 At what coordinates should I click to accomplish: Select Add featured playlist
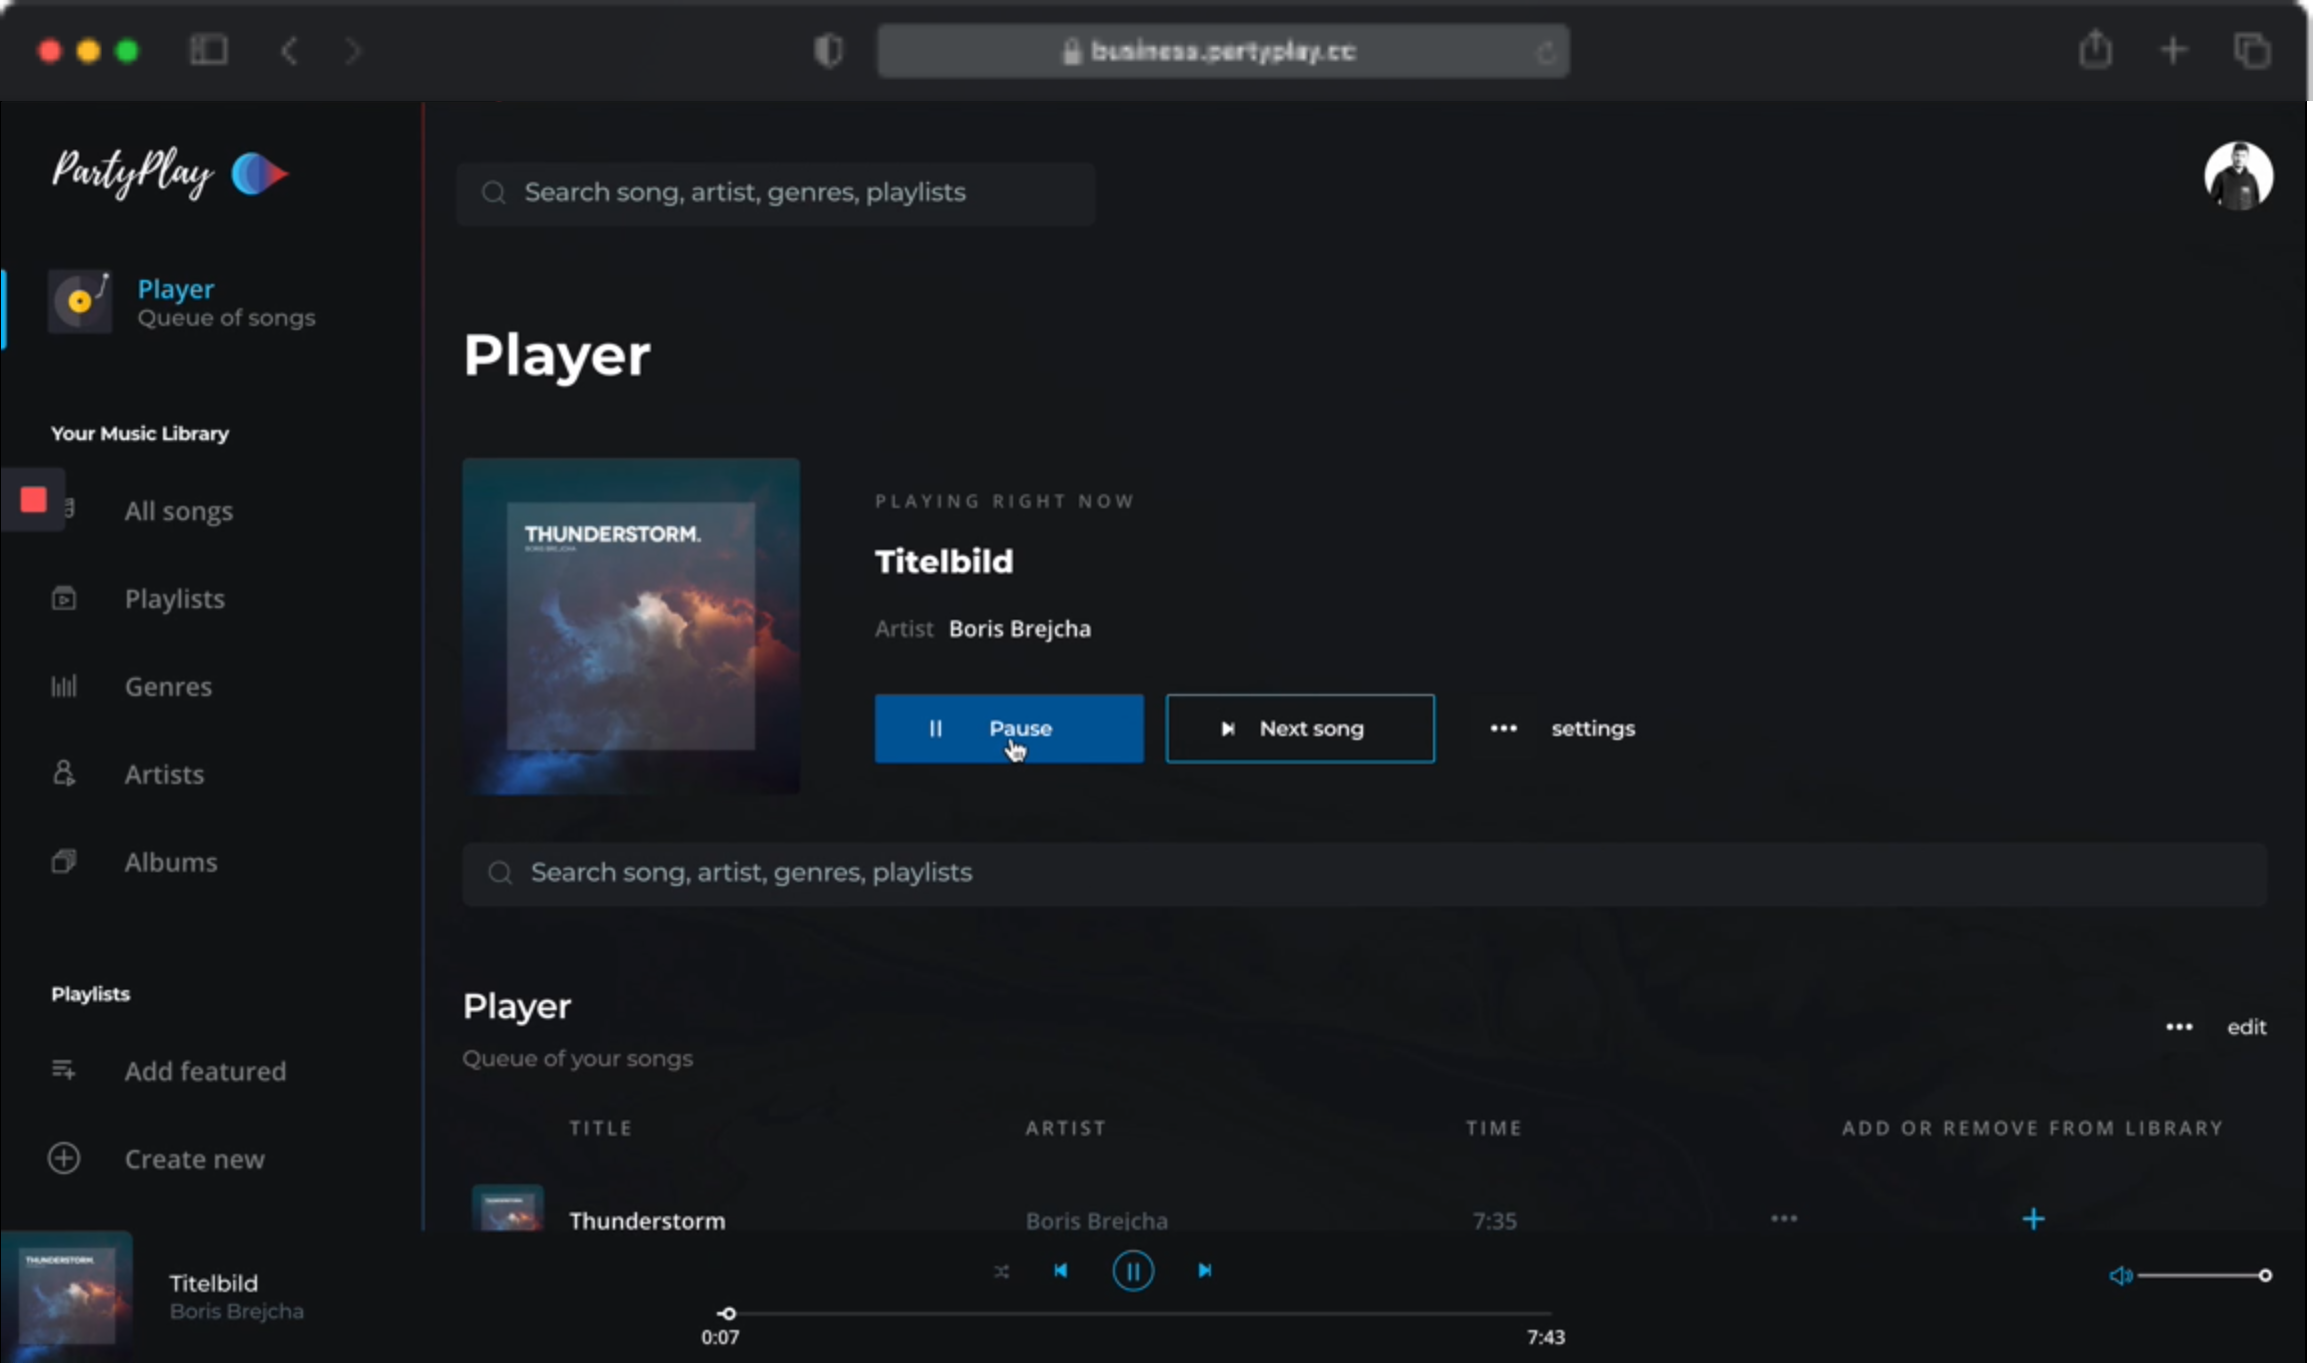click(205, 1071)
